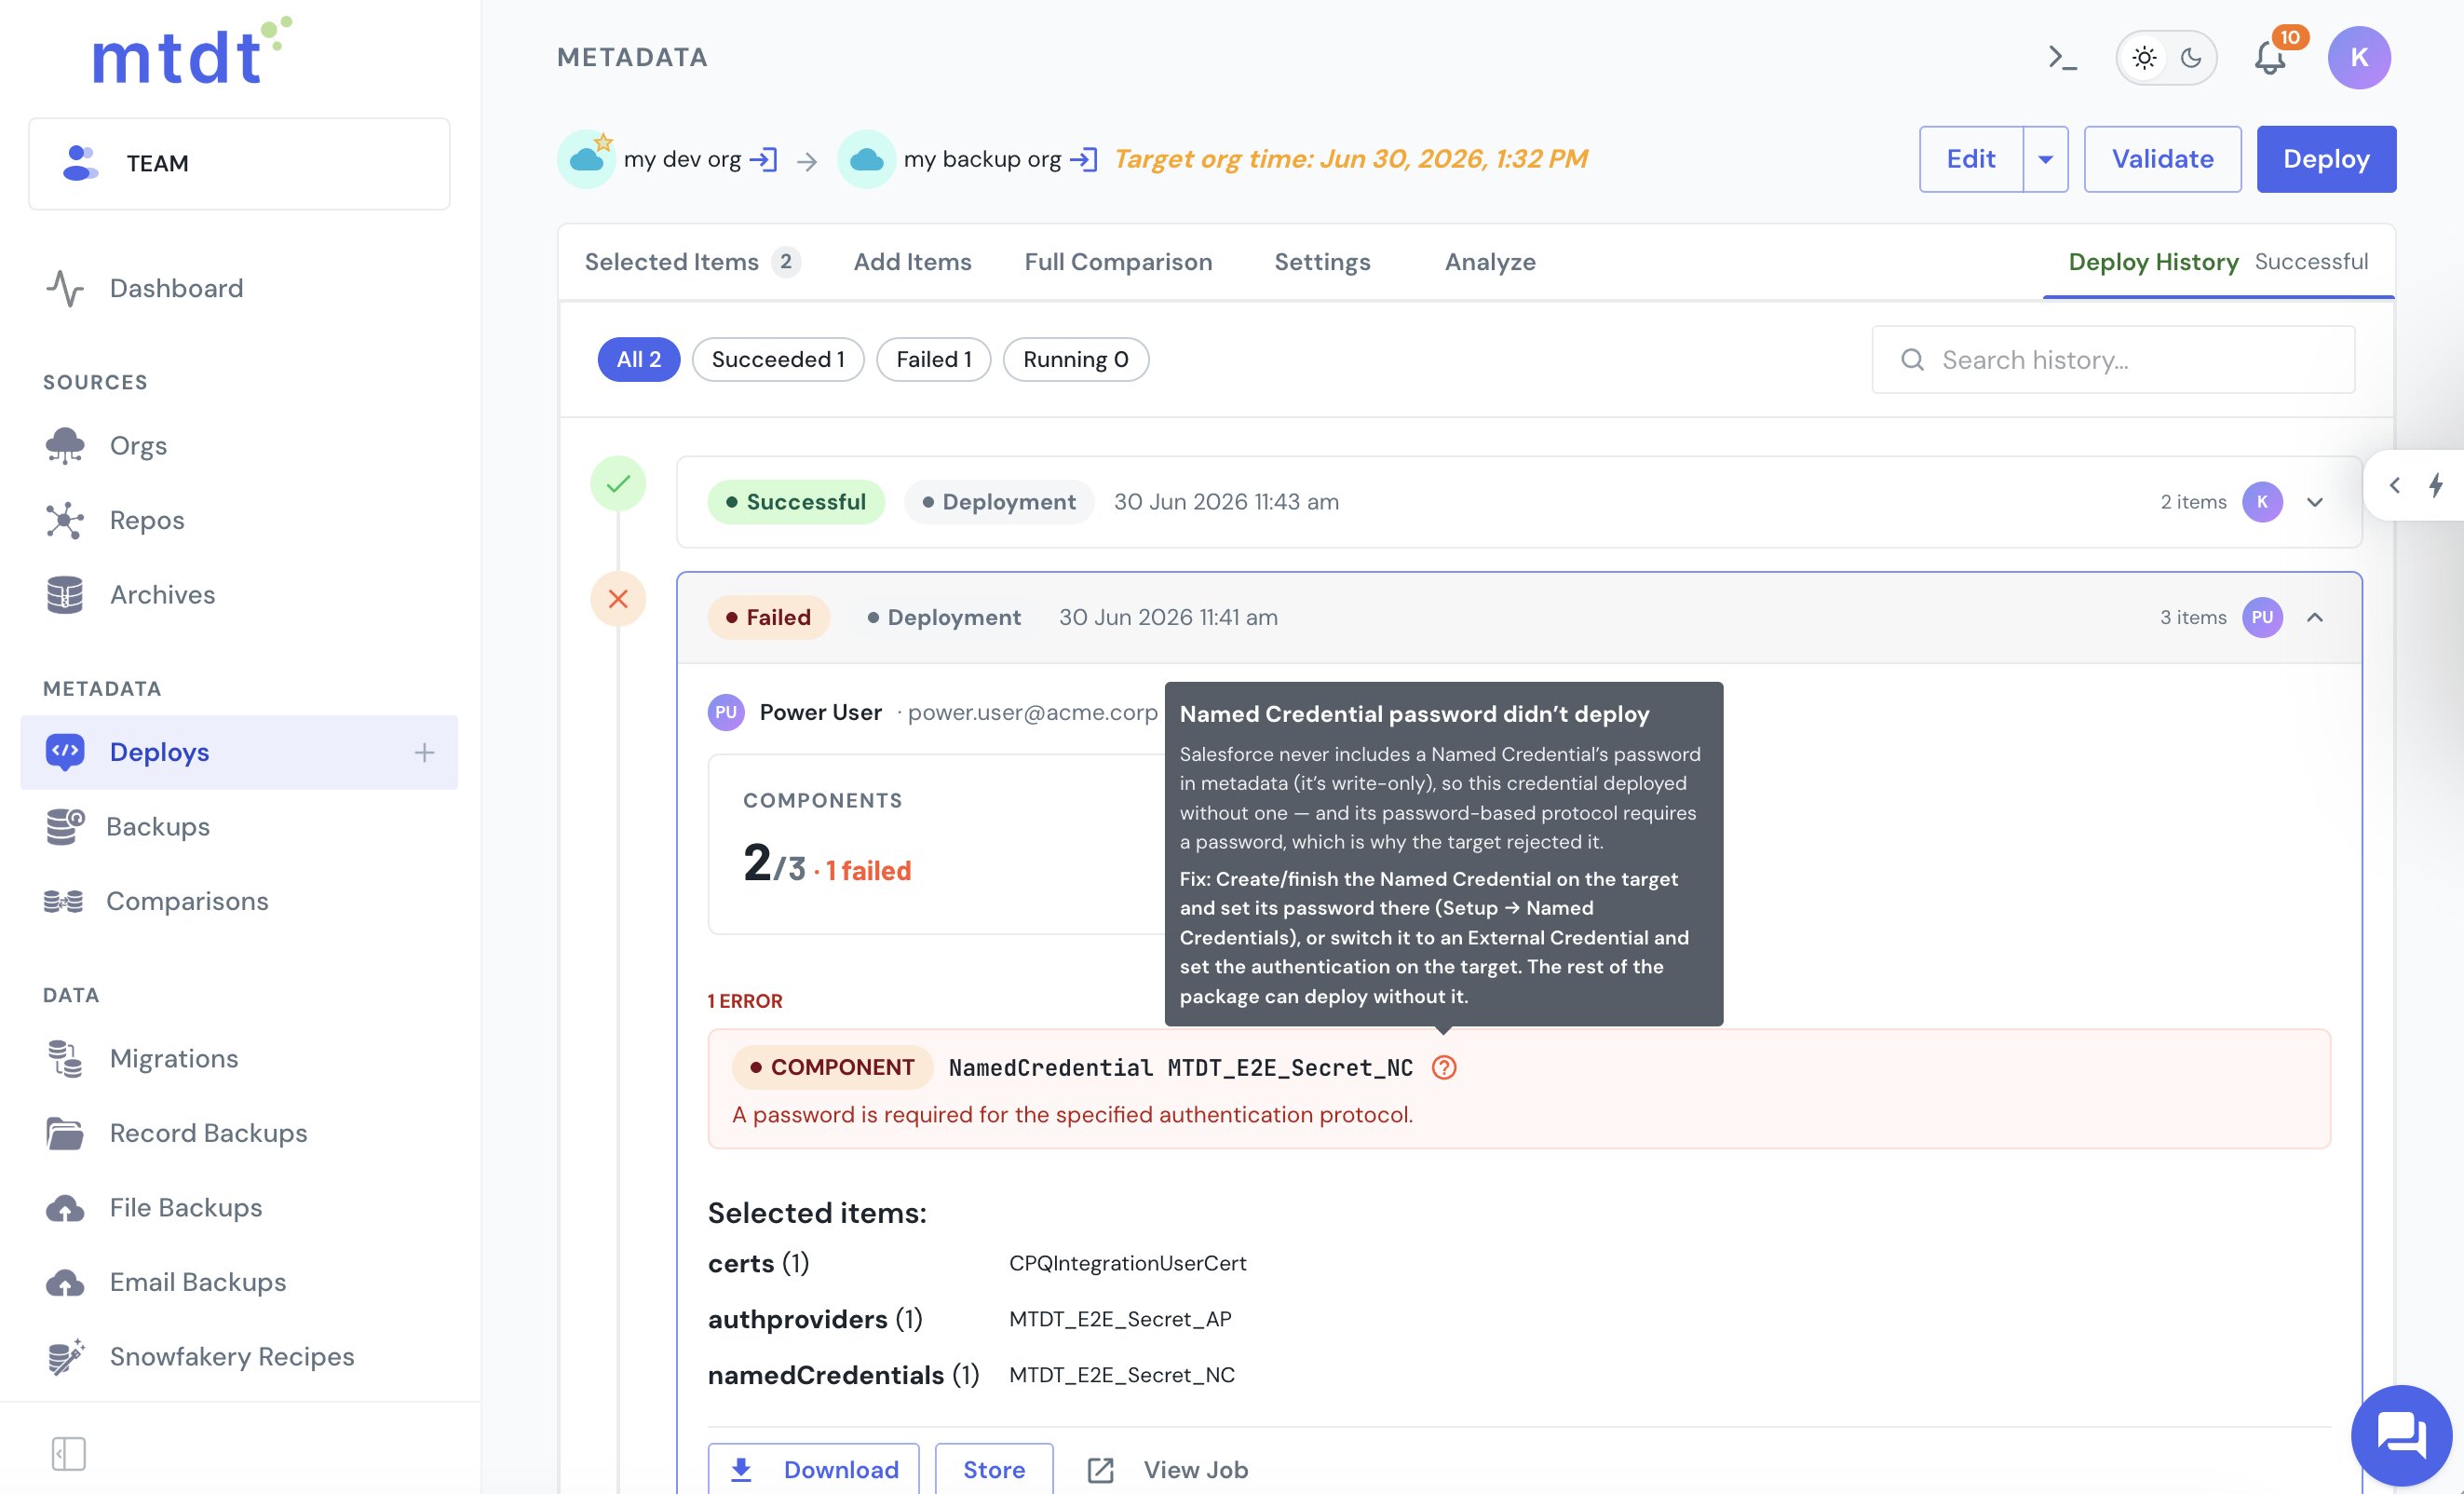Filter history by Failed 1
Viewport: 2464px width, 1494px height.
(x=933, y=359)
